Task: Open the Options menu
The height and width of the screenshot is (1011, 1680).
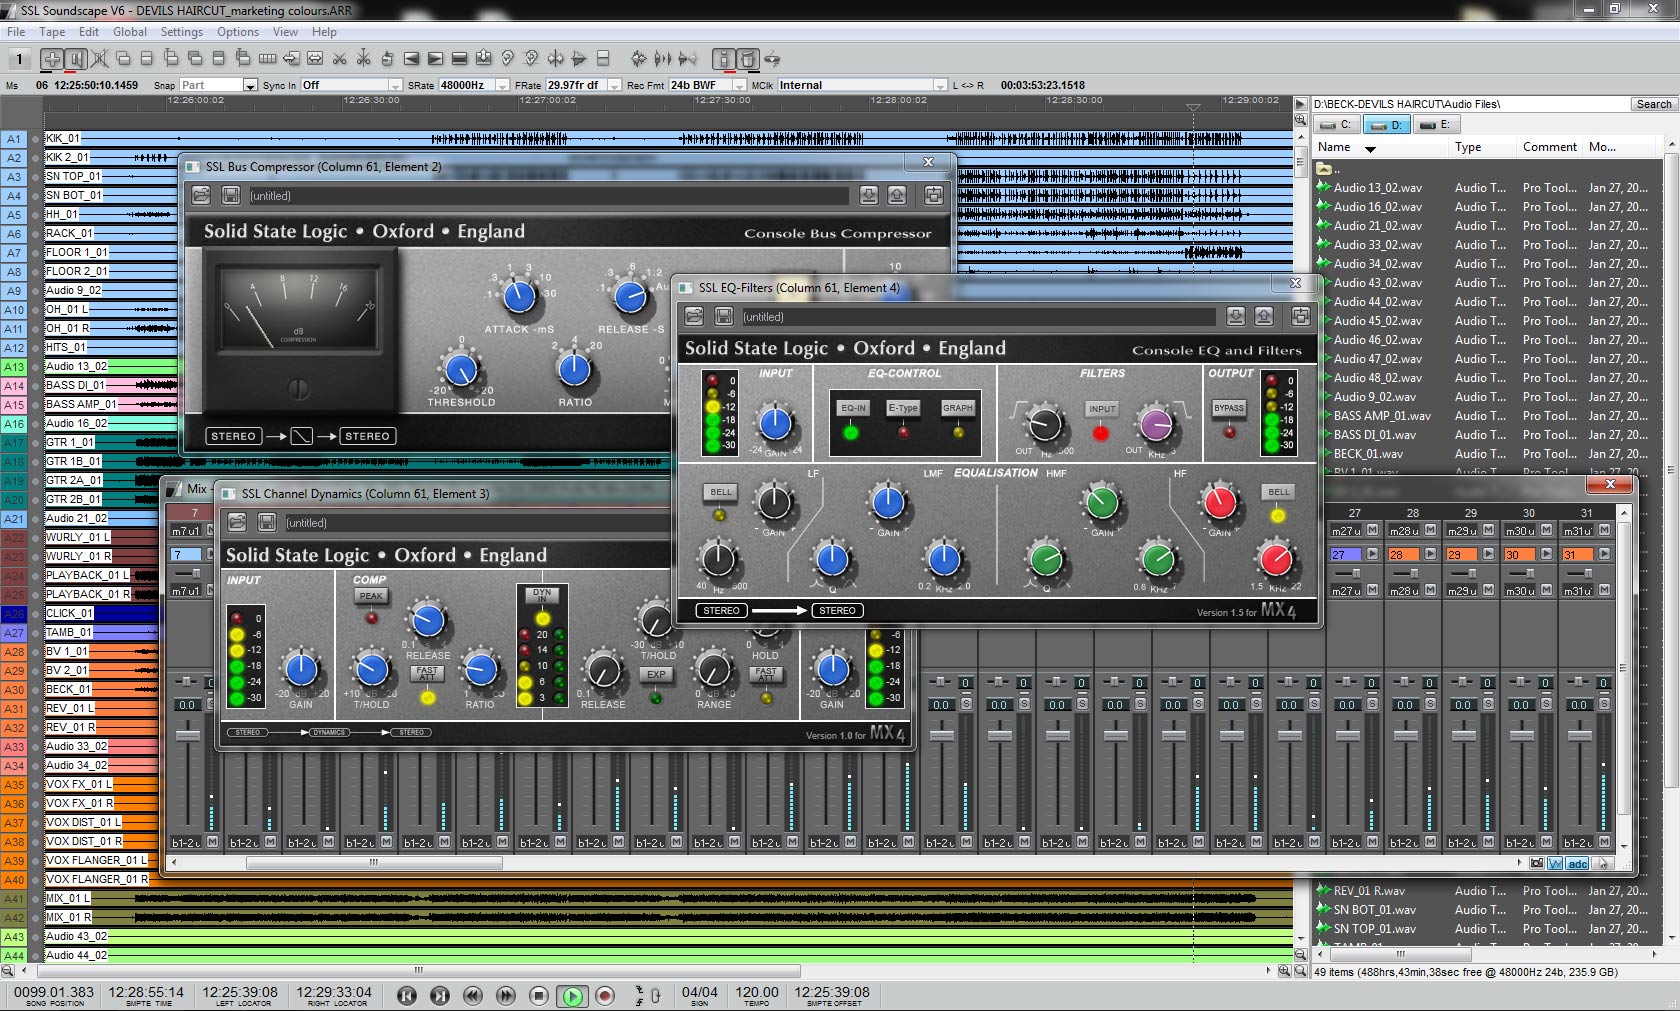Action: tap(238, 32)
